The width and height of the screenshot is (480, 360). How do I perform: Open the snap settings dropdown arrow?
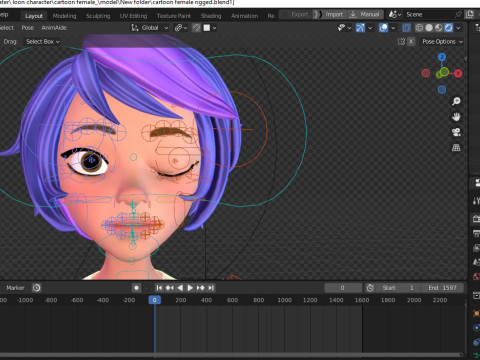[214, 28]
